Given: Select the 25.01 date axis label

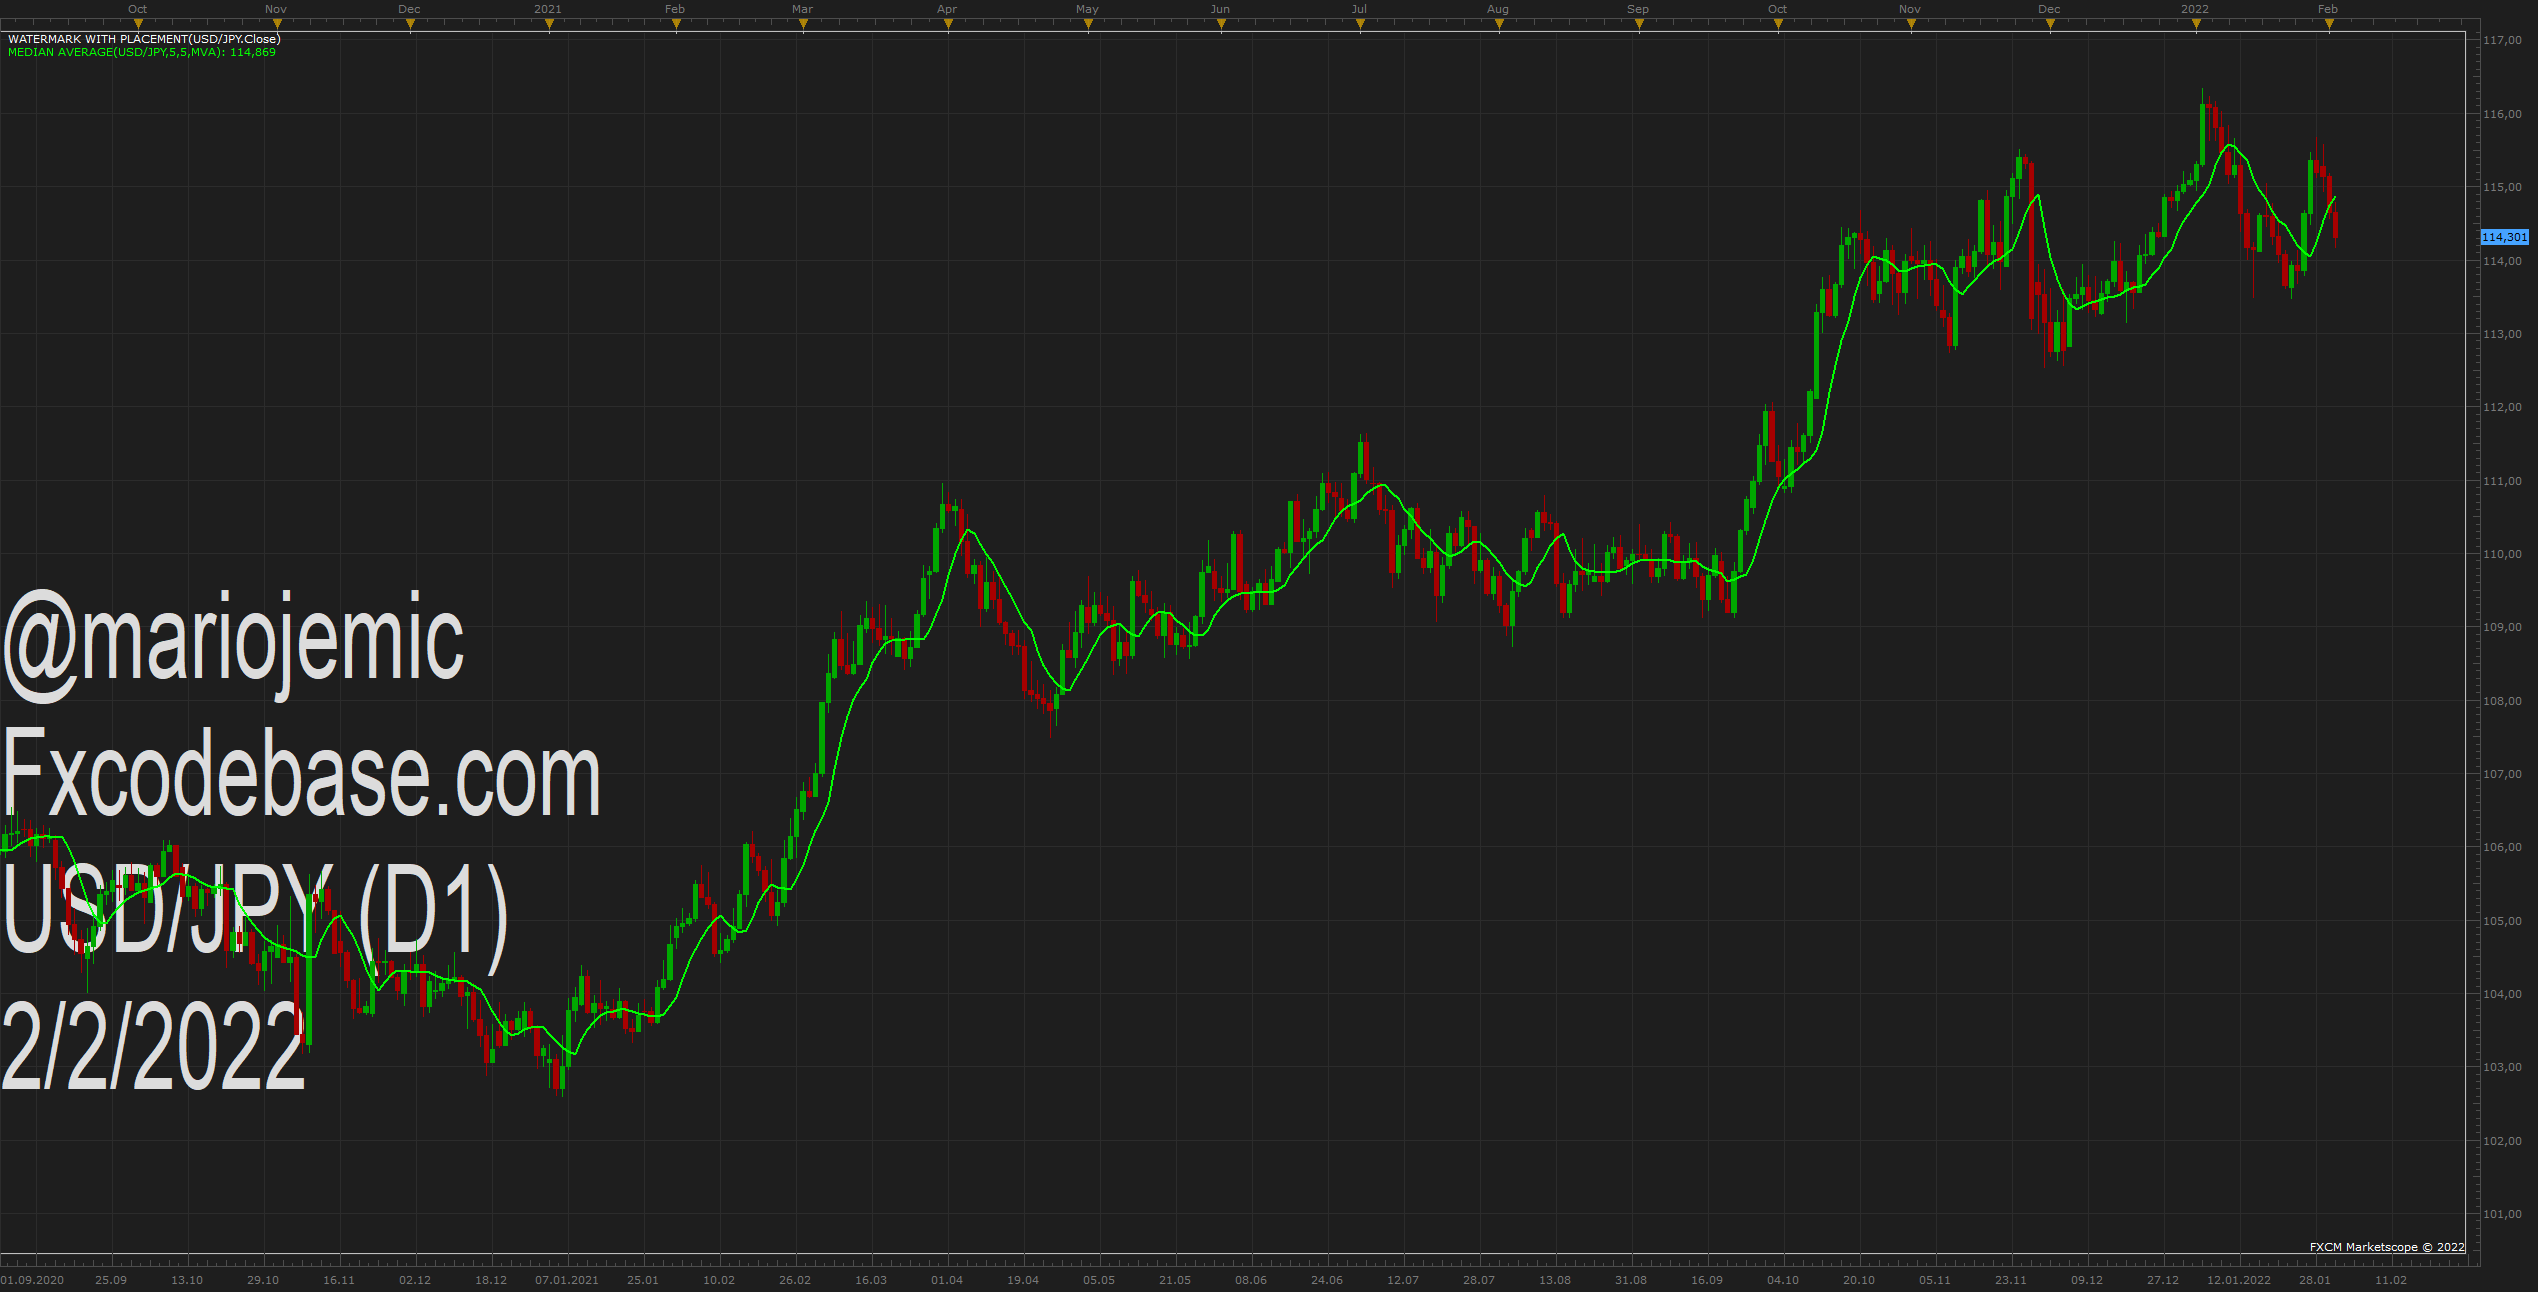Looking at the screenshot, I should 643,1280.
